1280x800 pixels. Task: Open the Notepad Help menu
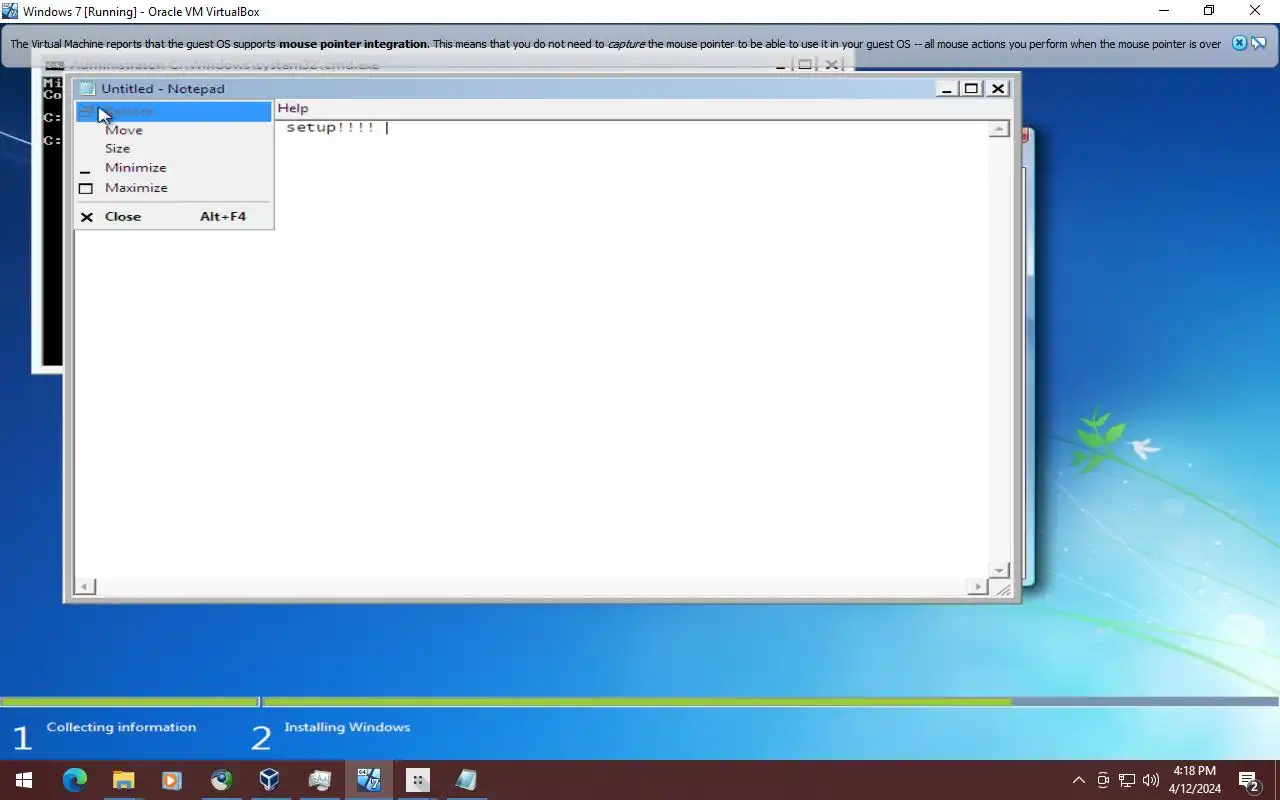coord(293,108)
